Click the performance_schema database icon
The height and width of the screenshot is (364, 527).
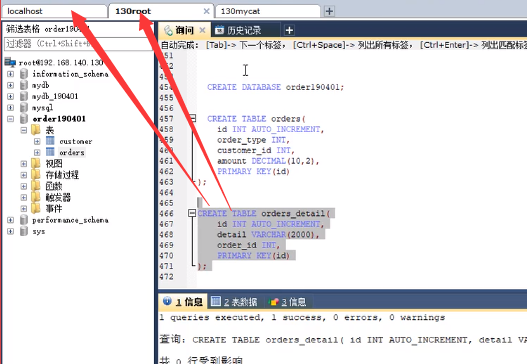click(24, 220)
